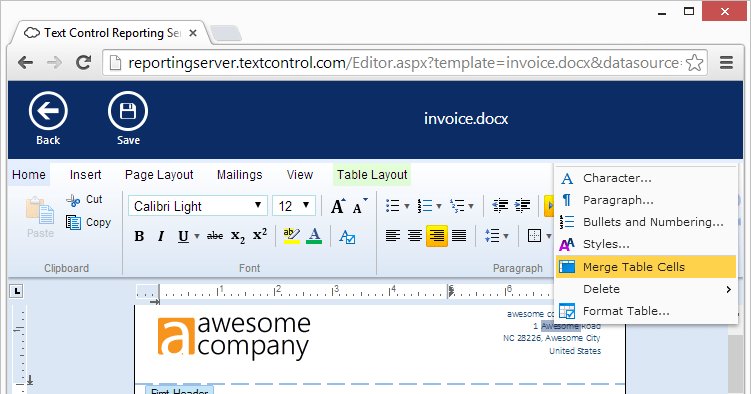Open Mailings ribbon tab

(239, 175)
